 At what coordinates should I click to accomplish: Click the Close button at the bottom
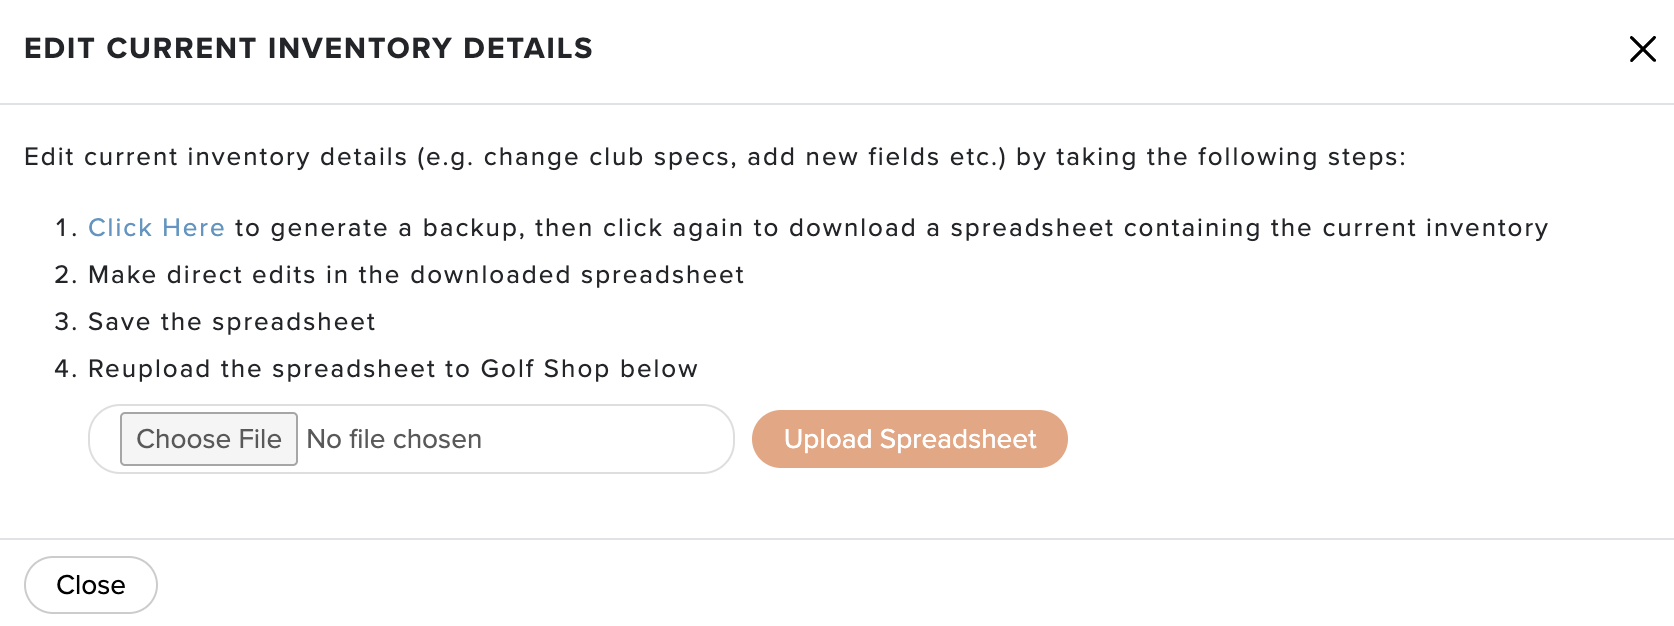pos(91,585)
